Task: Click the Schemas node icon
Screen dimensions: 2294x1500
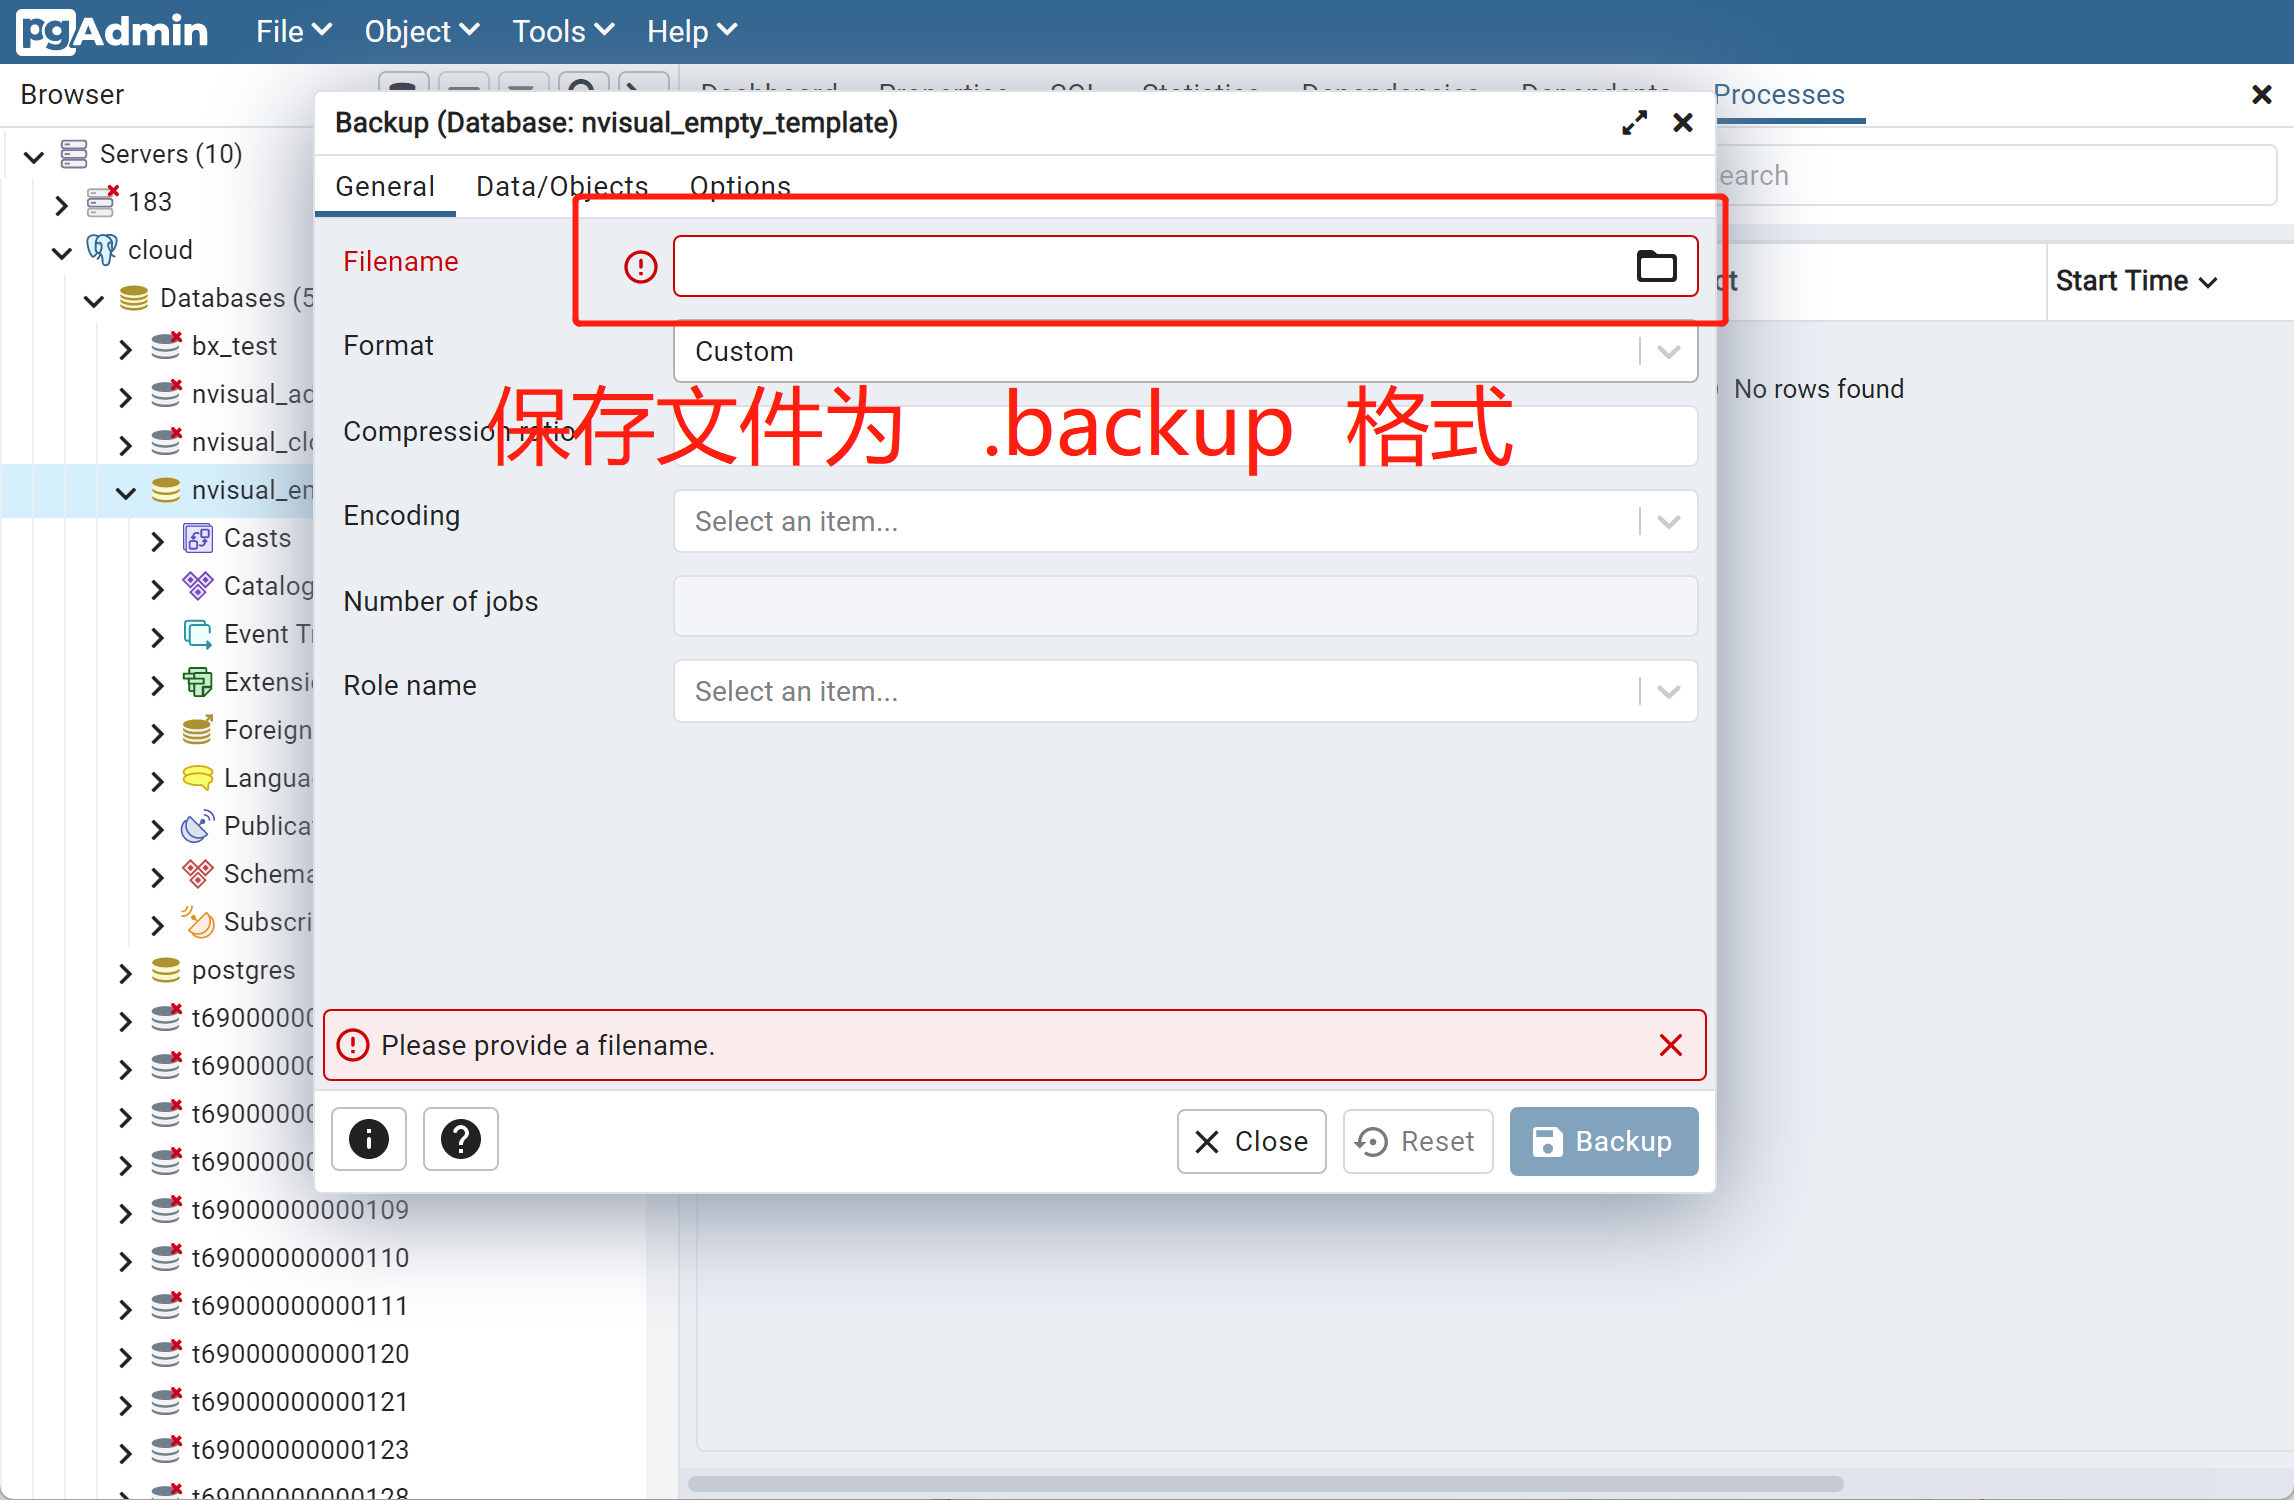Action: [x=198, y=873]
